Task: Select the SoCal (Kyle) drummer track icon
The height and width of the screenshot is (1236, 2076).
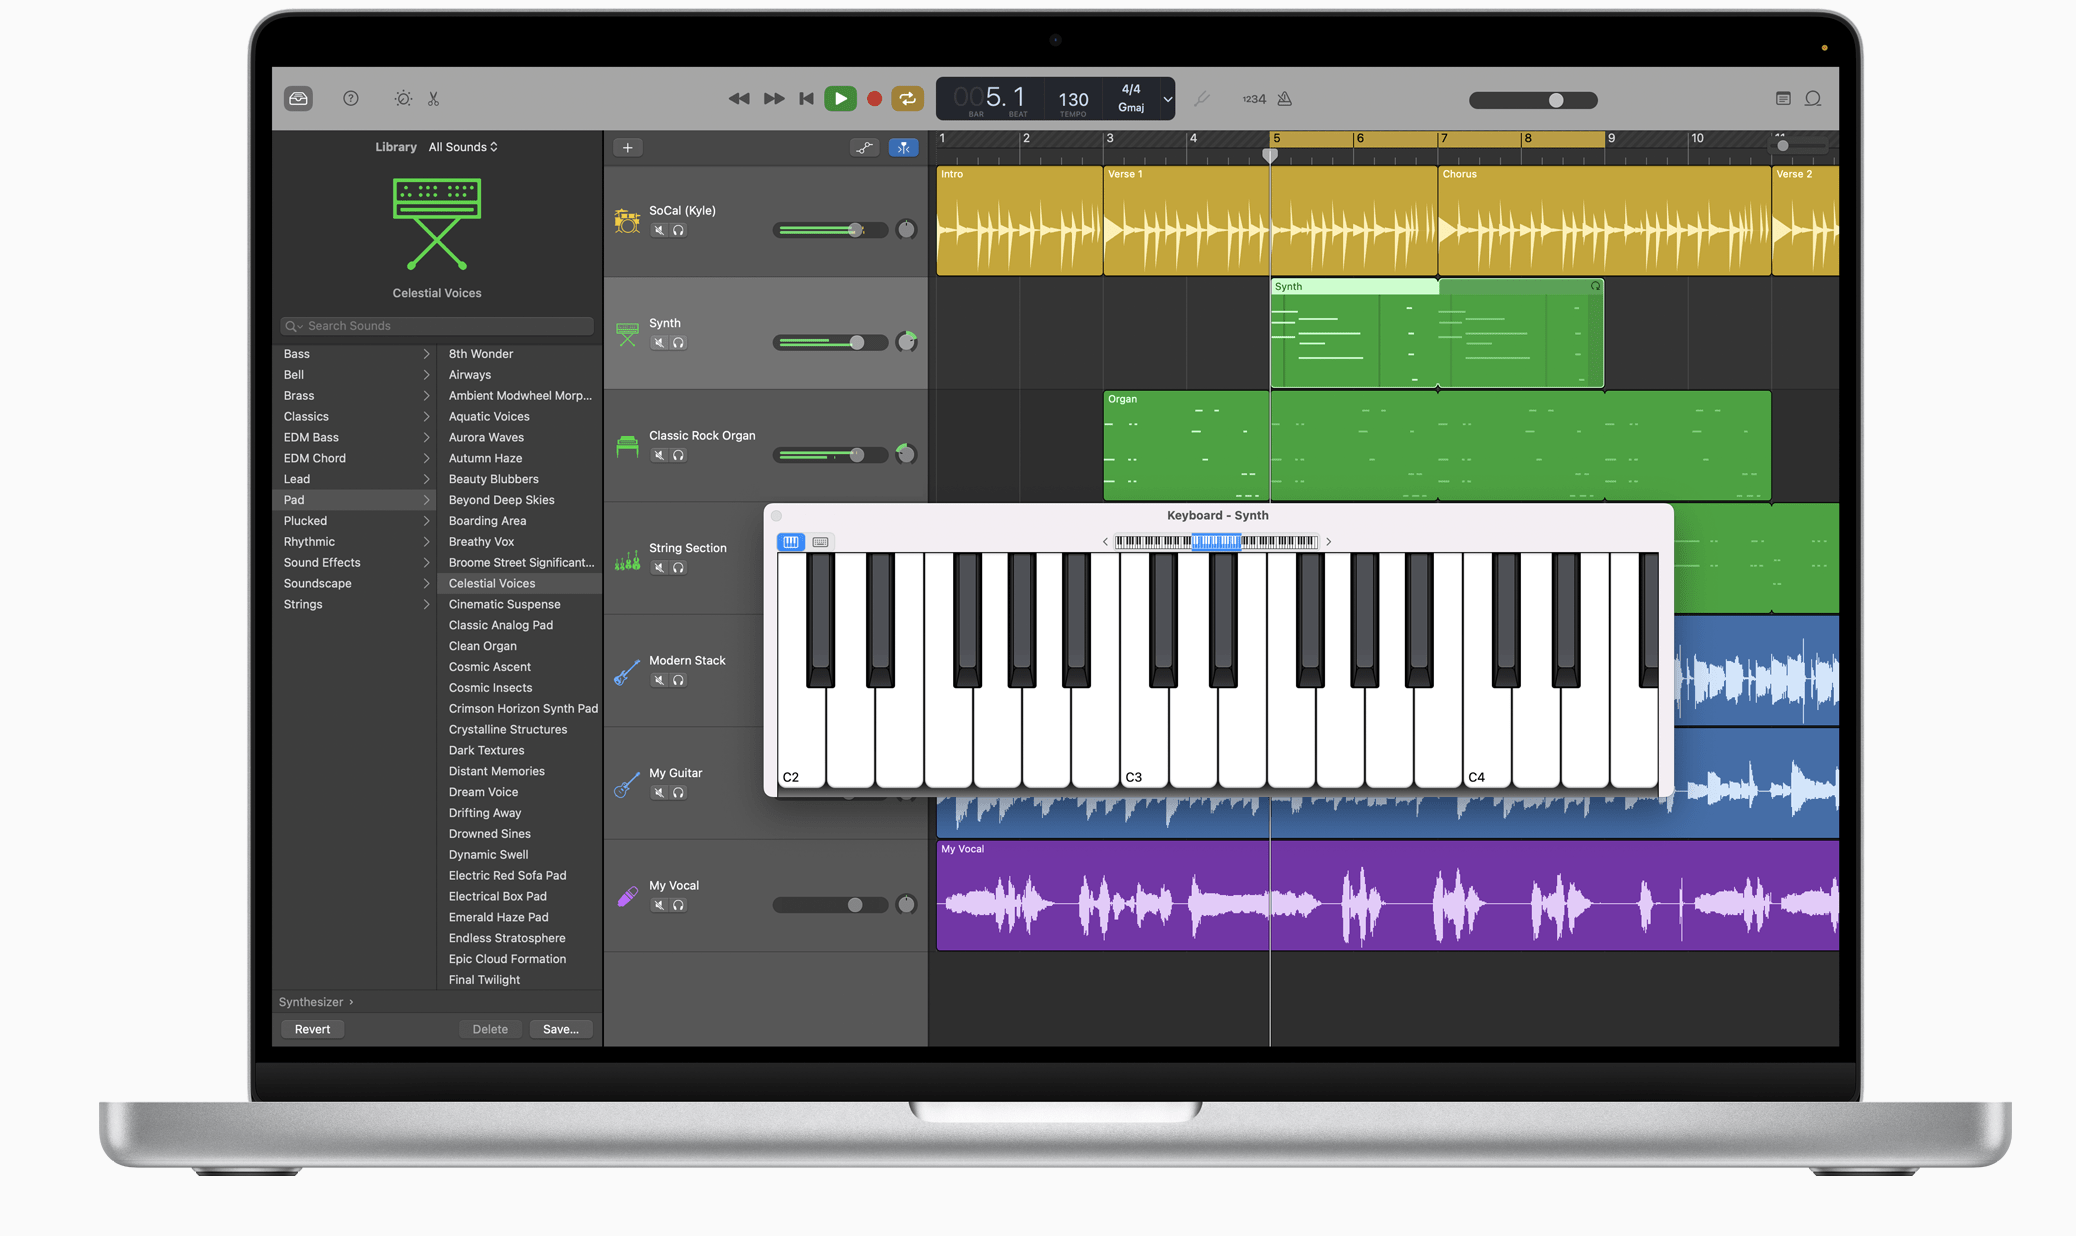Action: click(626, 220)
